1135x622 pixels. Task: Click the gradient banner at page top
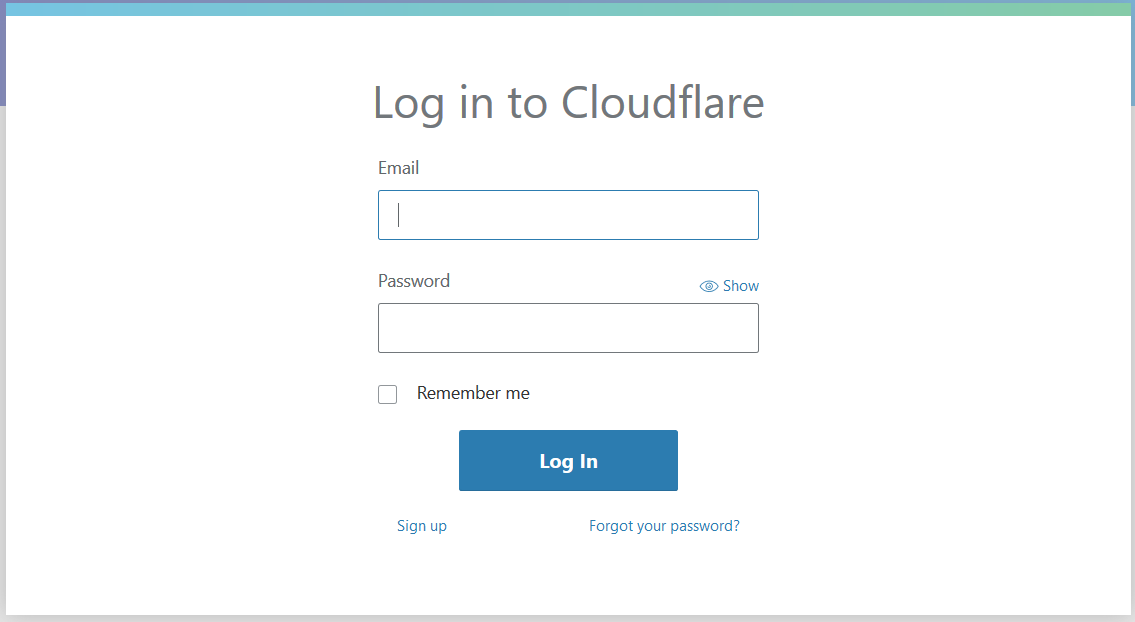(x=568, y=8)
